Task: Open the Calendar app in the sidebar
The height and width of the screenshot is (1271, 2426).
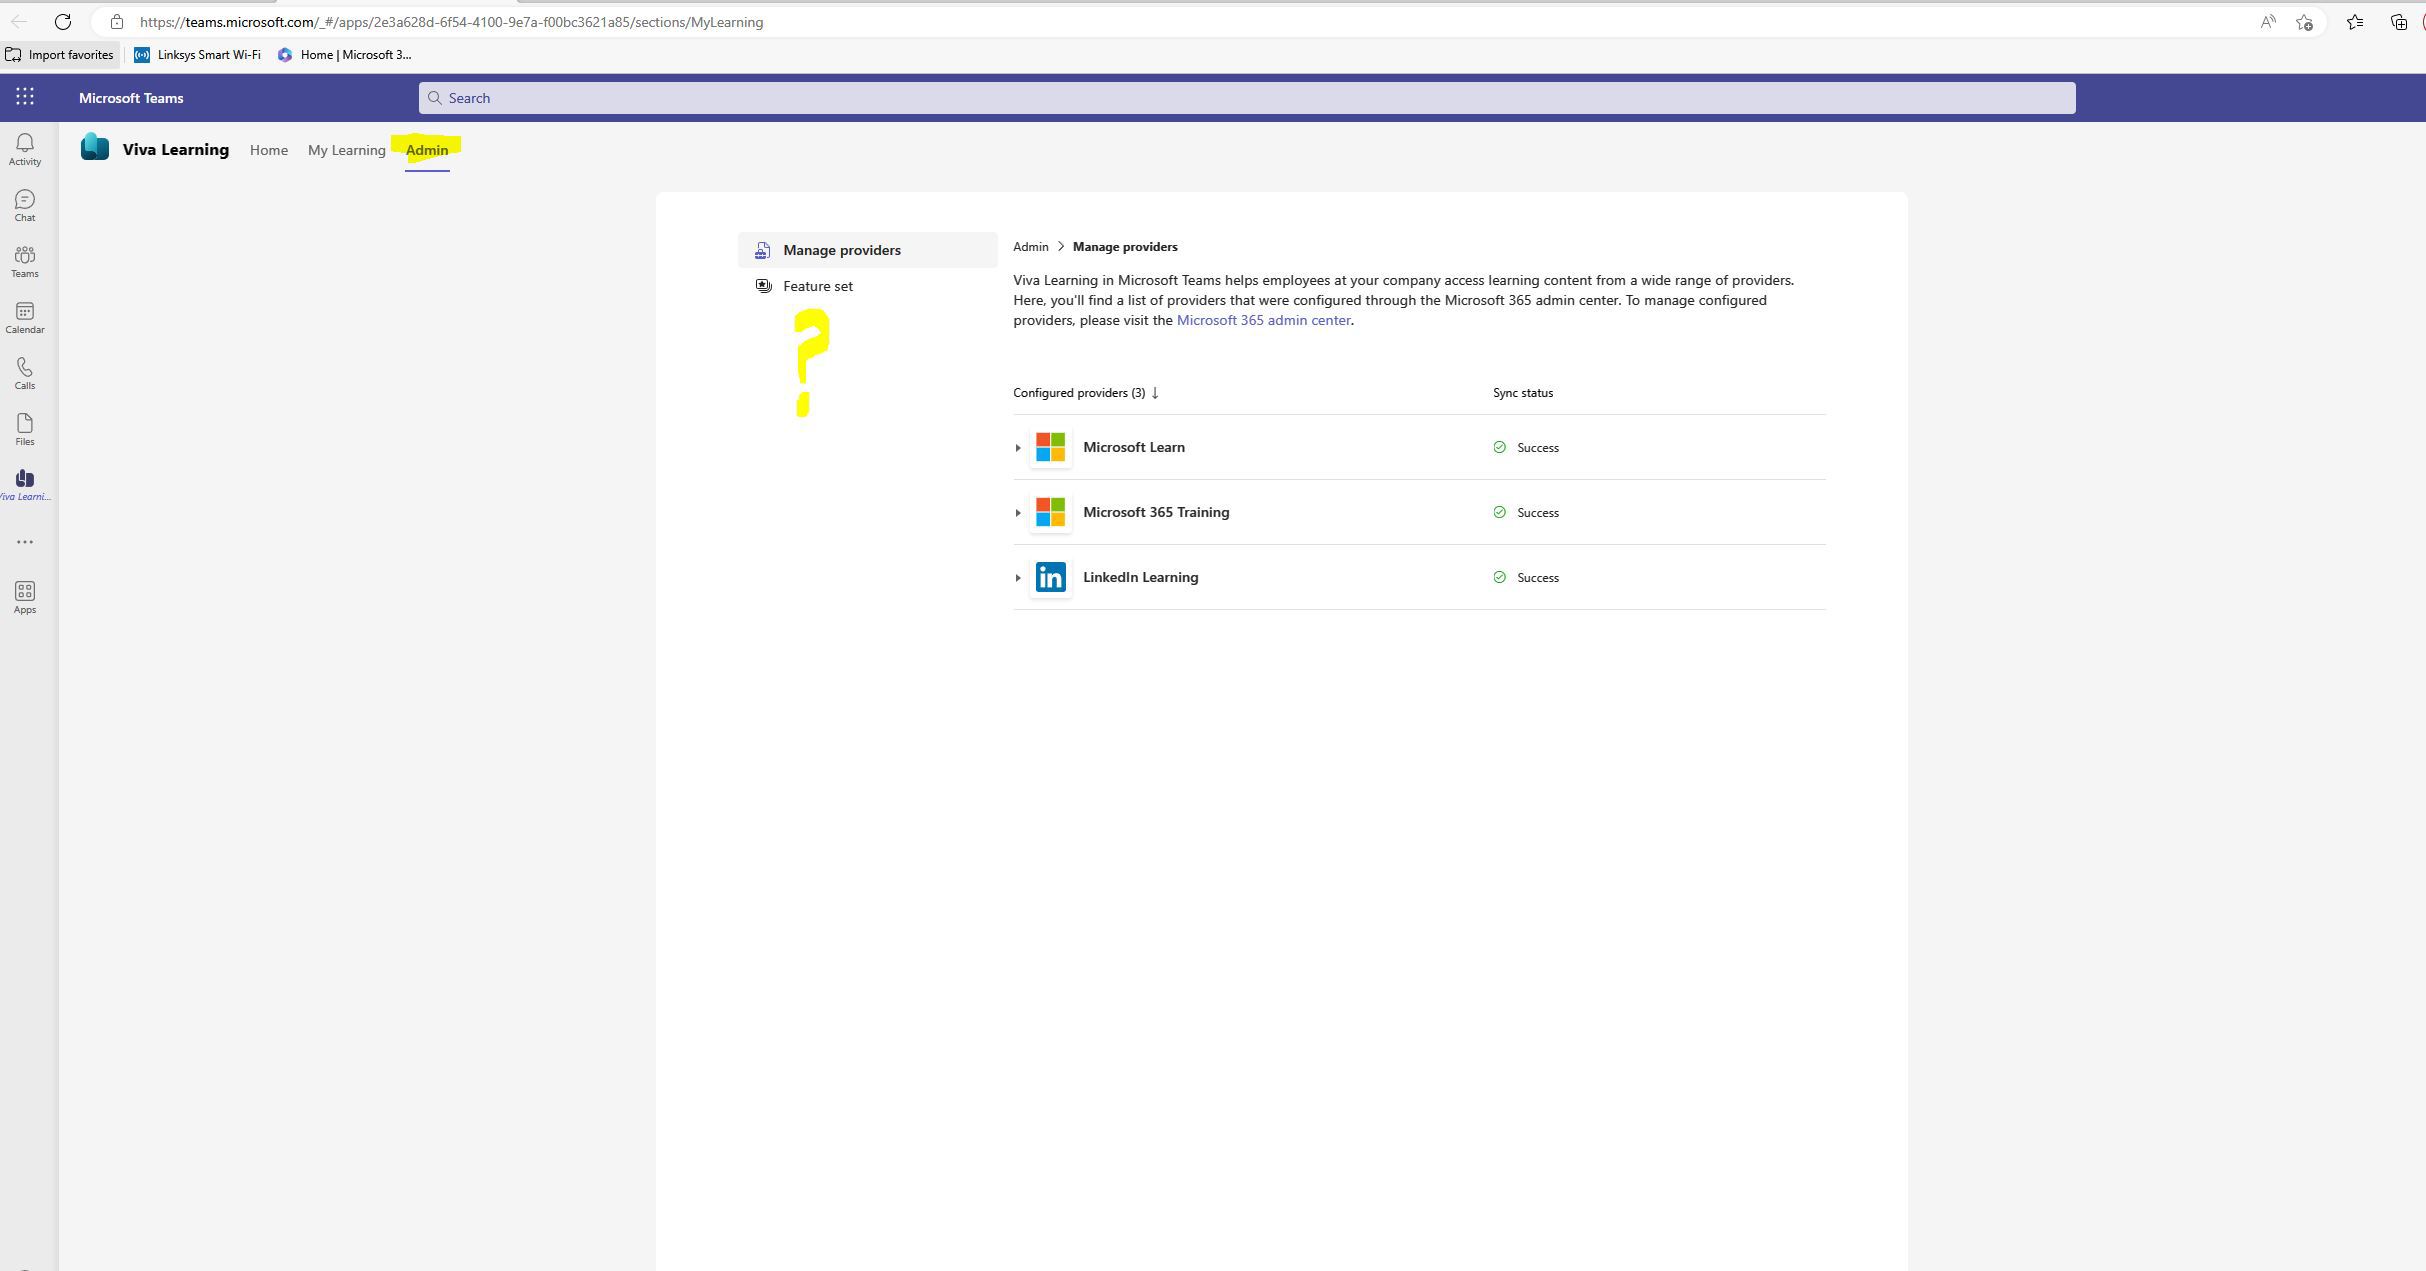Action: pos(25,318)
